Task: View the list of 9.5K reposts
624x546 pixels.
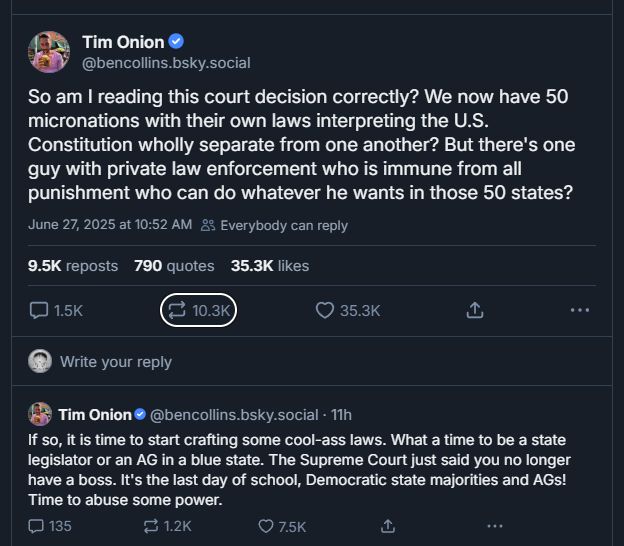Action: coord(73,266)
